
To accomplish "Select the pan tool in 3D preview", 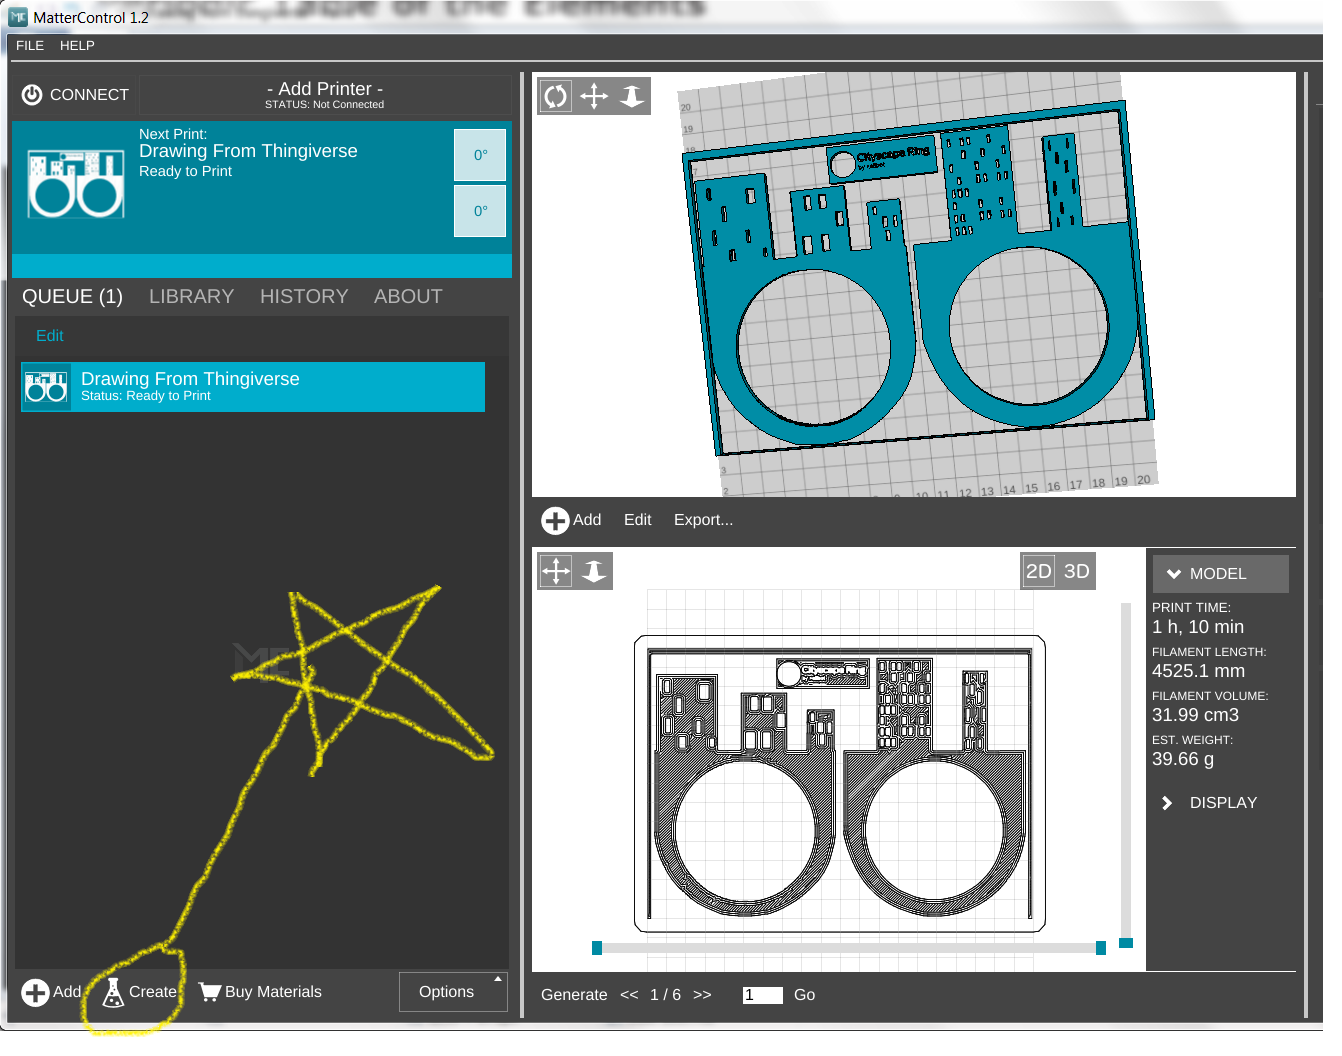I will pos(594,96).
